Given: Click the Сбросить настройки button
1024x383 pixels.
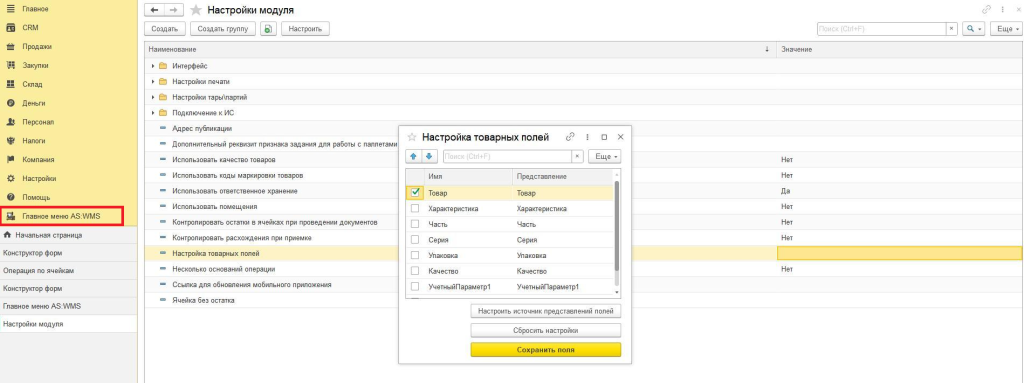Looking at the screenshot, I should pos(545,331).
